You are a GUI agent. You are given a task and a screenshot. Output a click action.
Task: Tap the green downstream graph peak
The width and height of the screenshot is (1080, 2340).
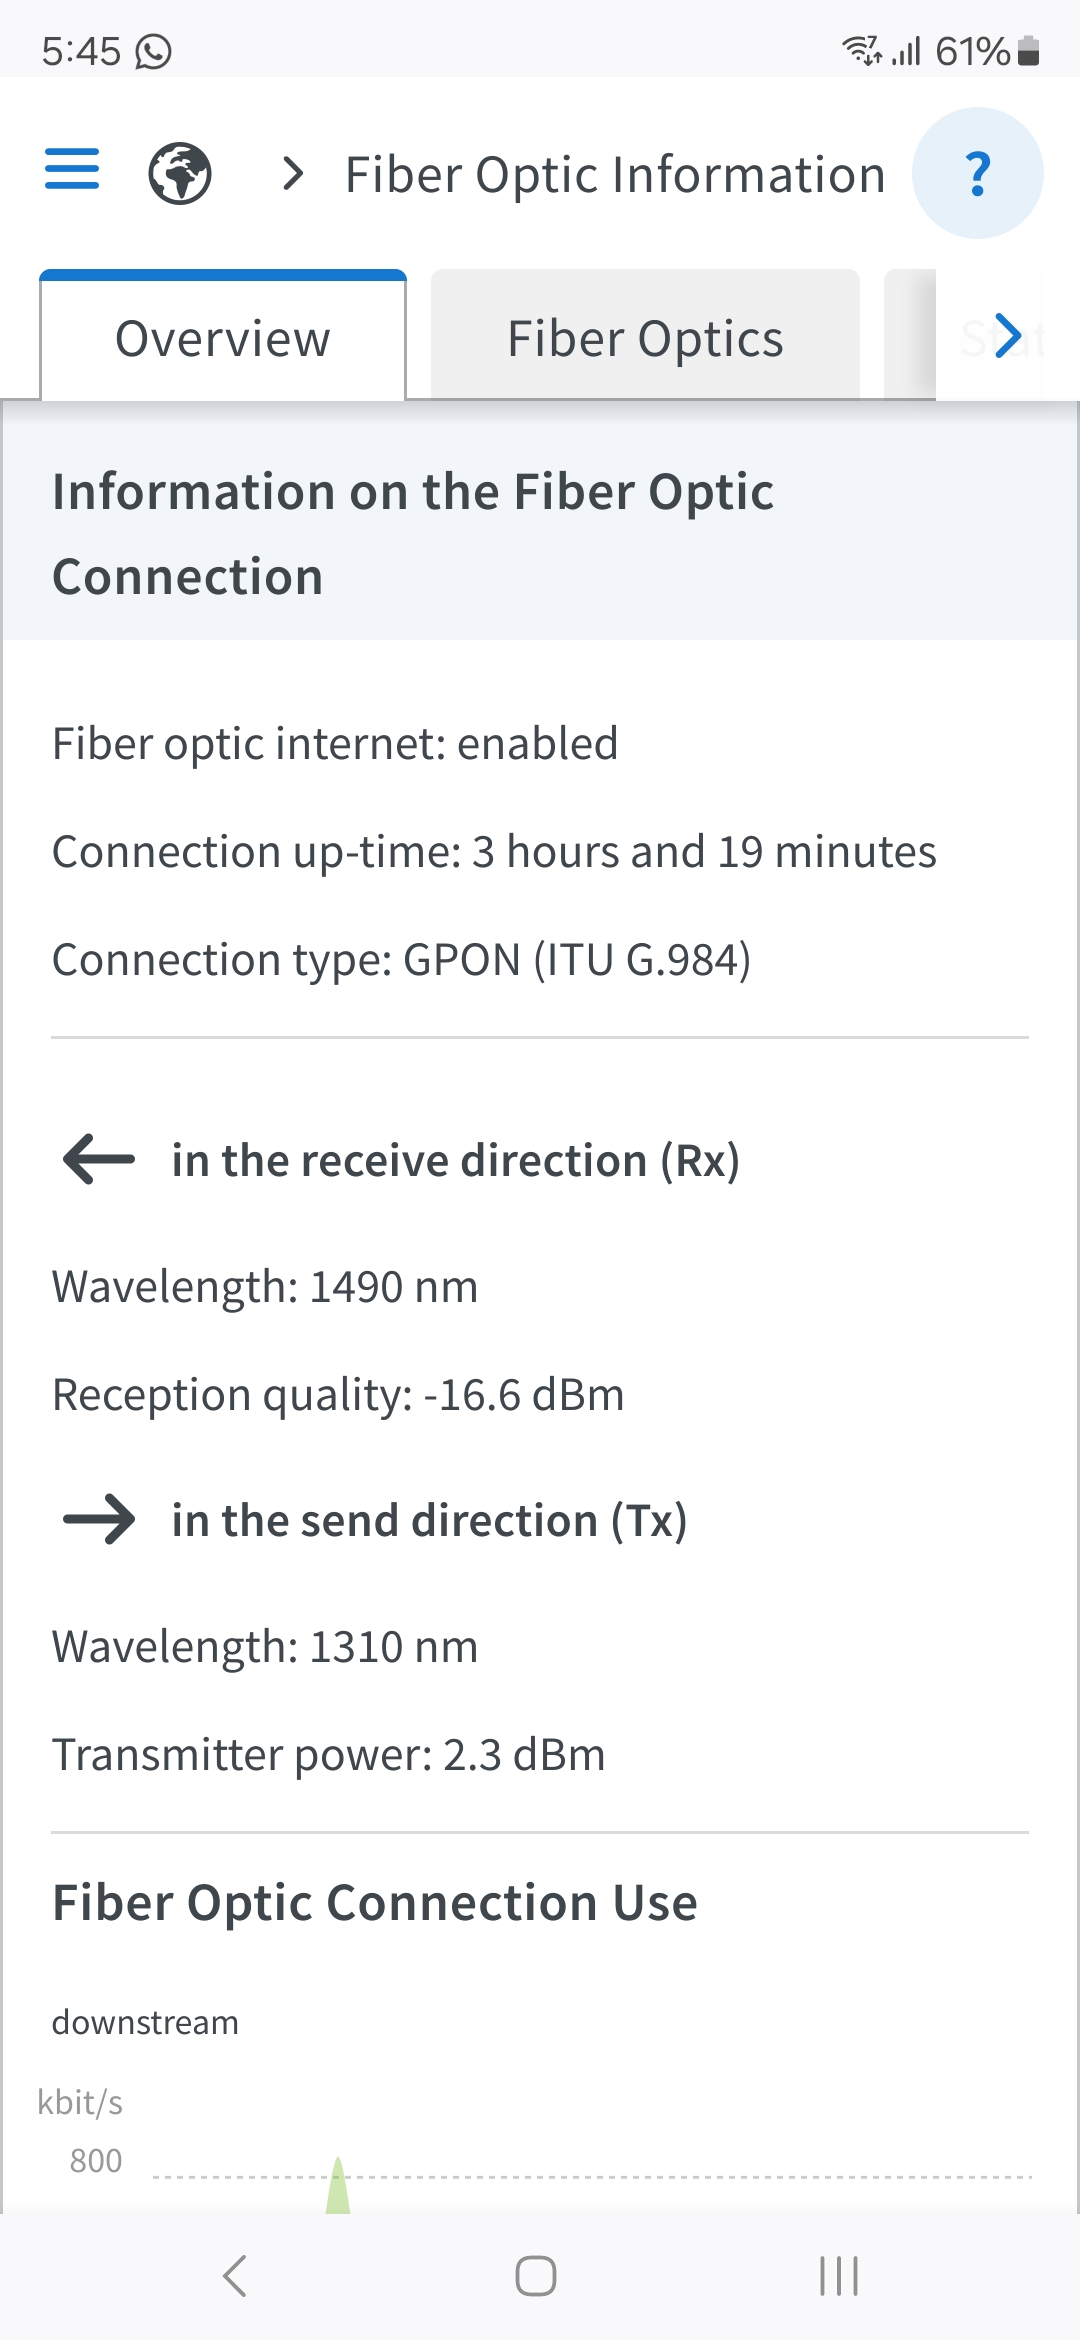click(338, 2188)
